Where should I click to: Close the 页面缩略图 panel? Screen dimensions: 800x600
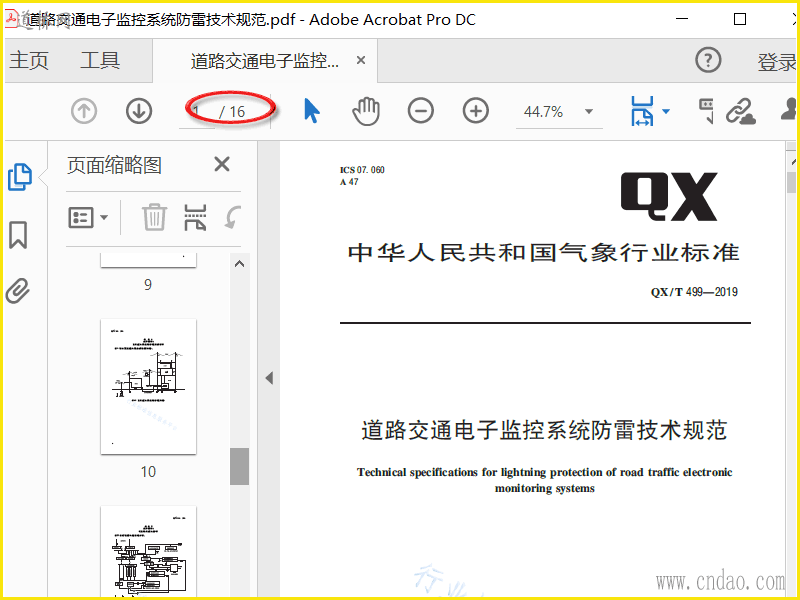click(222, 164)
